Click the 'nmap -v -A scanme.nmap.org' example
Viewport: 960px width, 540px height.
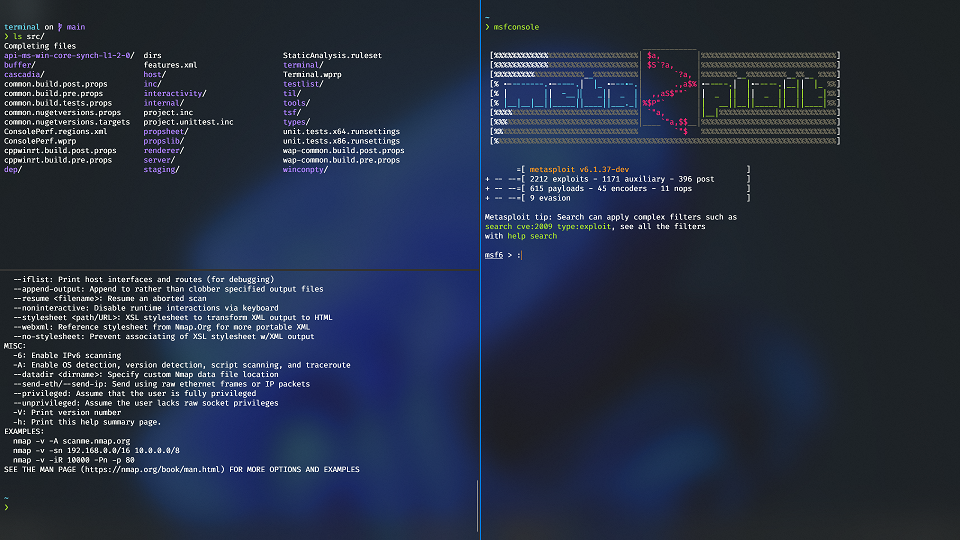pyautogui.click(x=72, y=441)
